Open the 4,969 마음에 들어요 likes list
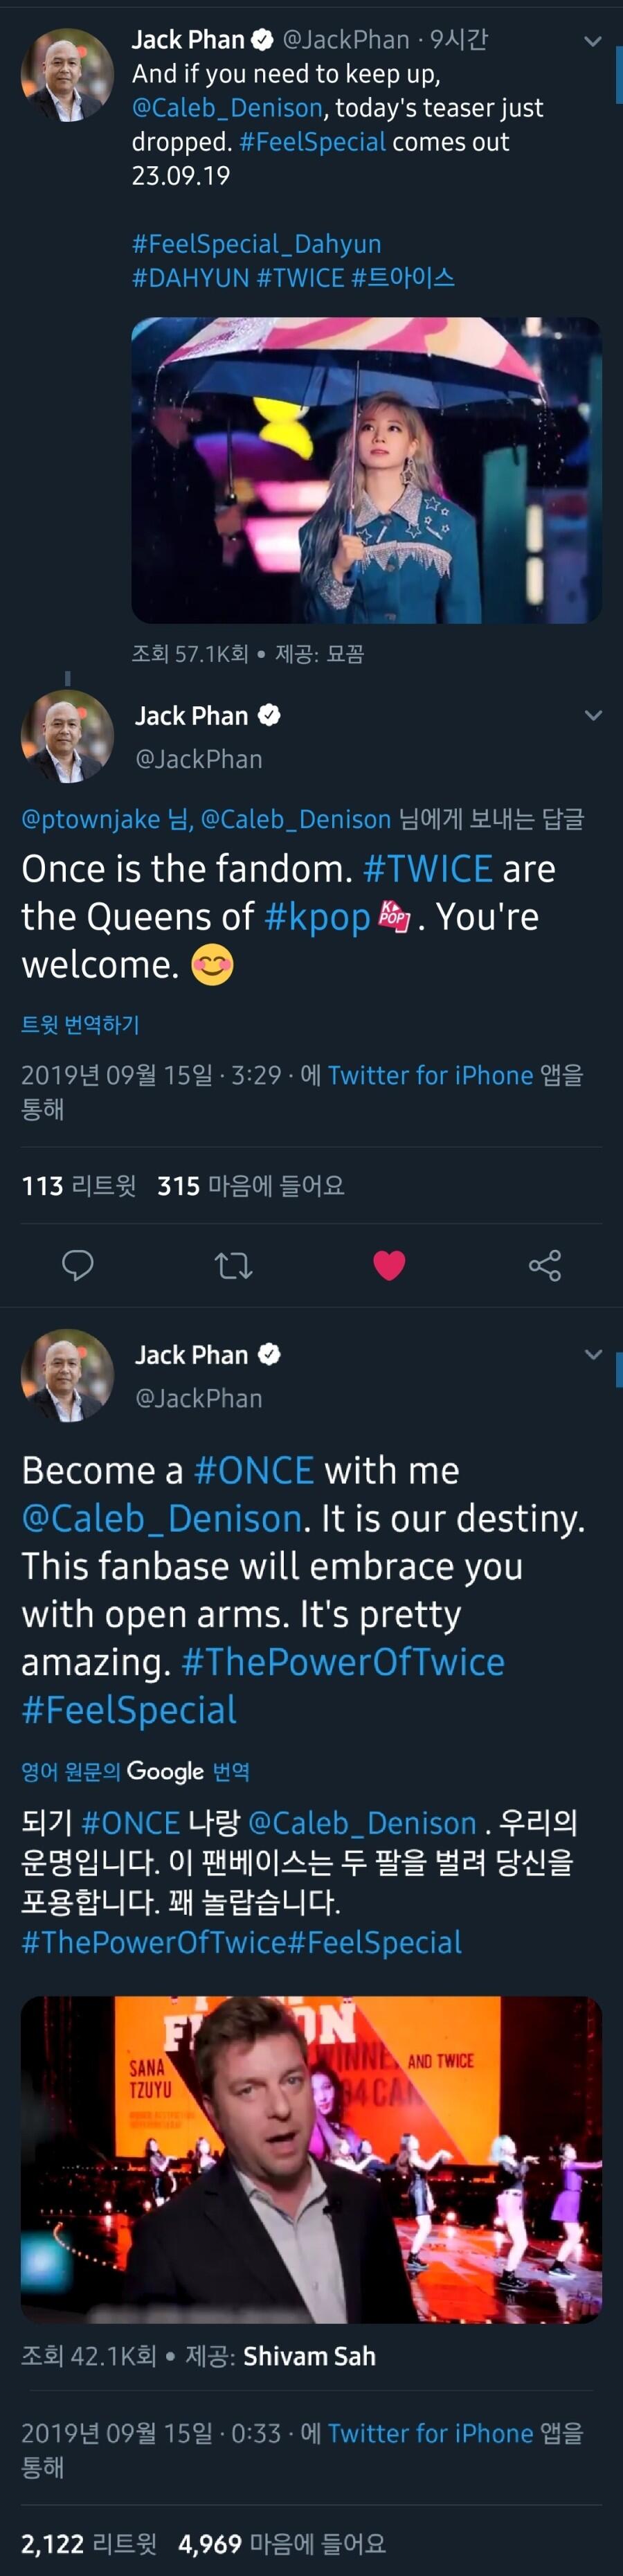 (x=281, y=2543)
